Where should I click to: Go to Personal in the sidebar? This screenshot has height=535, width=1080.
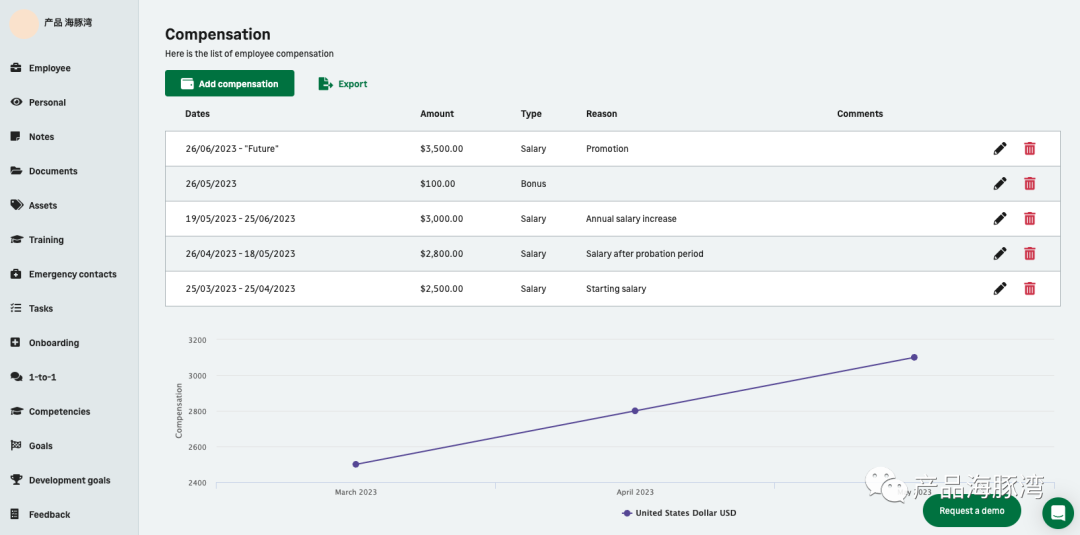[47, 102]
